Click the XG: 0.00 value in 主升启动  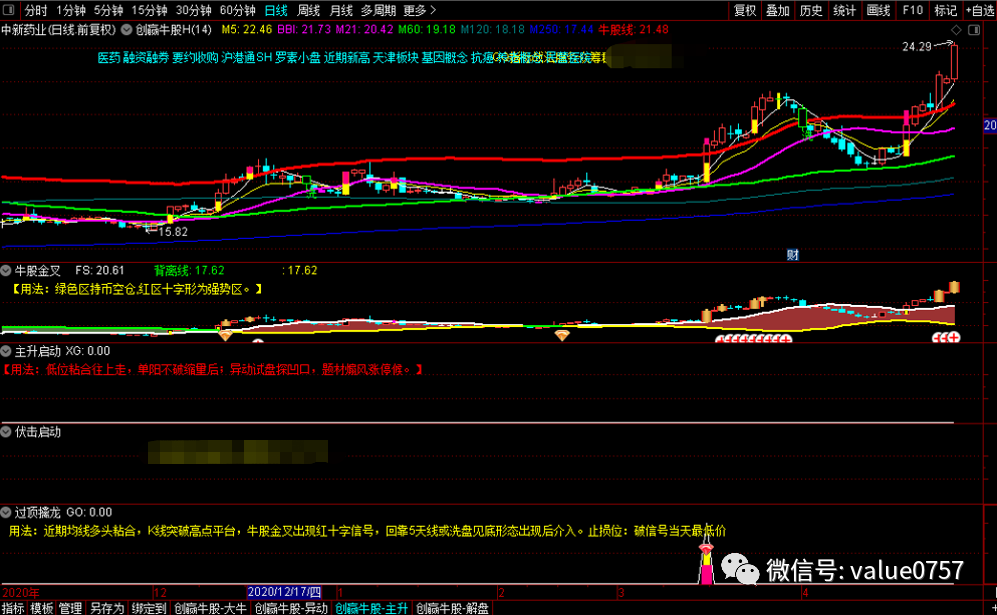coord(88,351)
